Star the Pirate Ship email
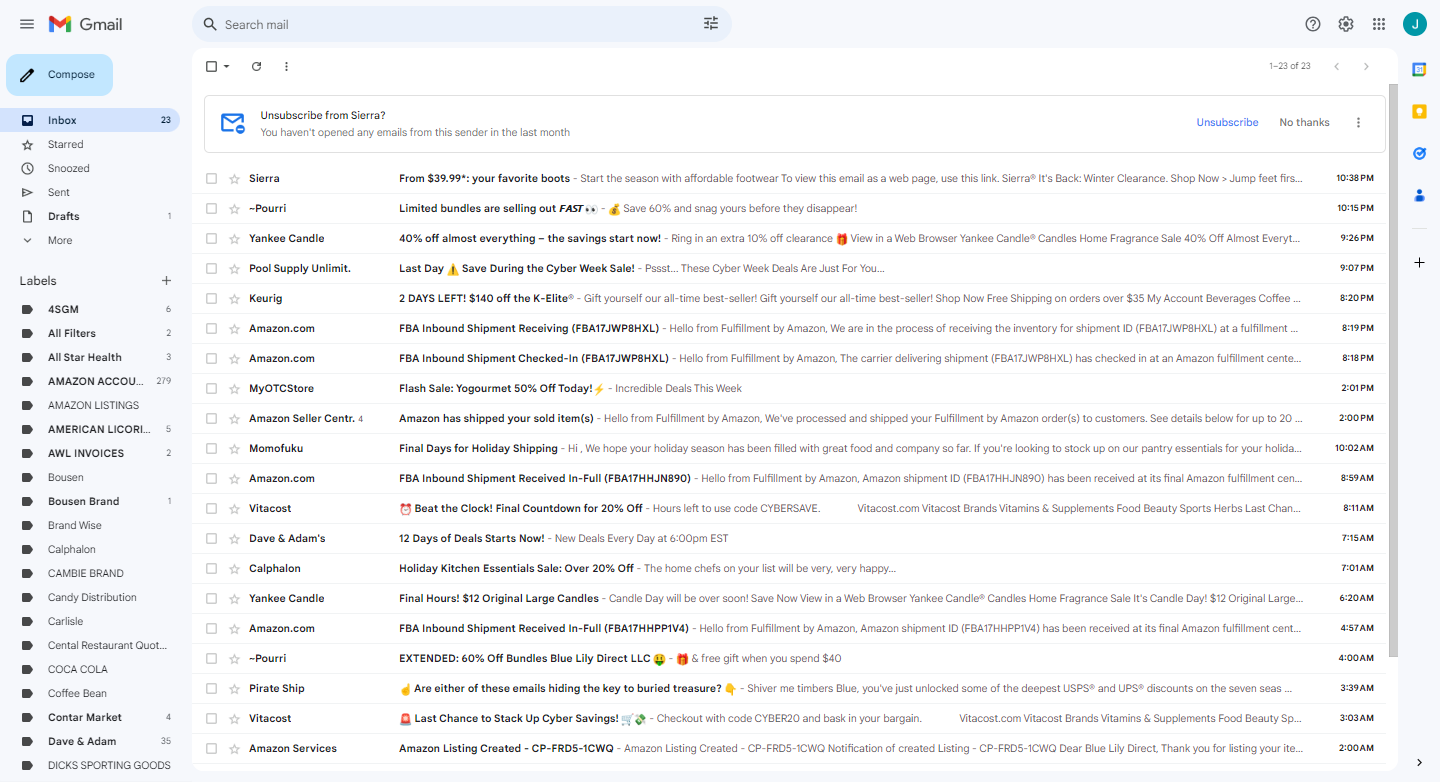 (235, 688)
